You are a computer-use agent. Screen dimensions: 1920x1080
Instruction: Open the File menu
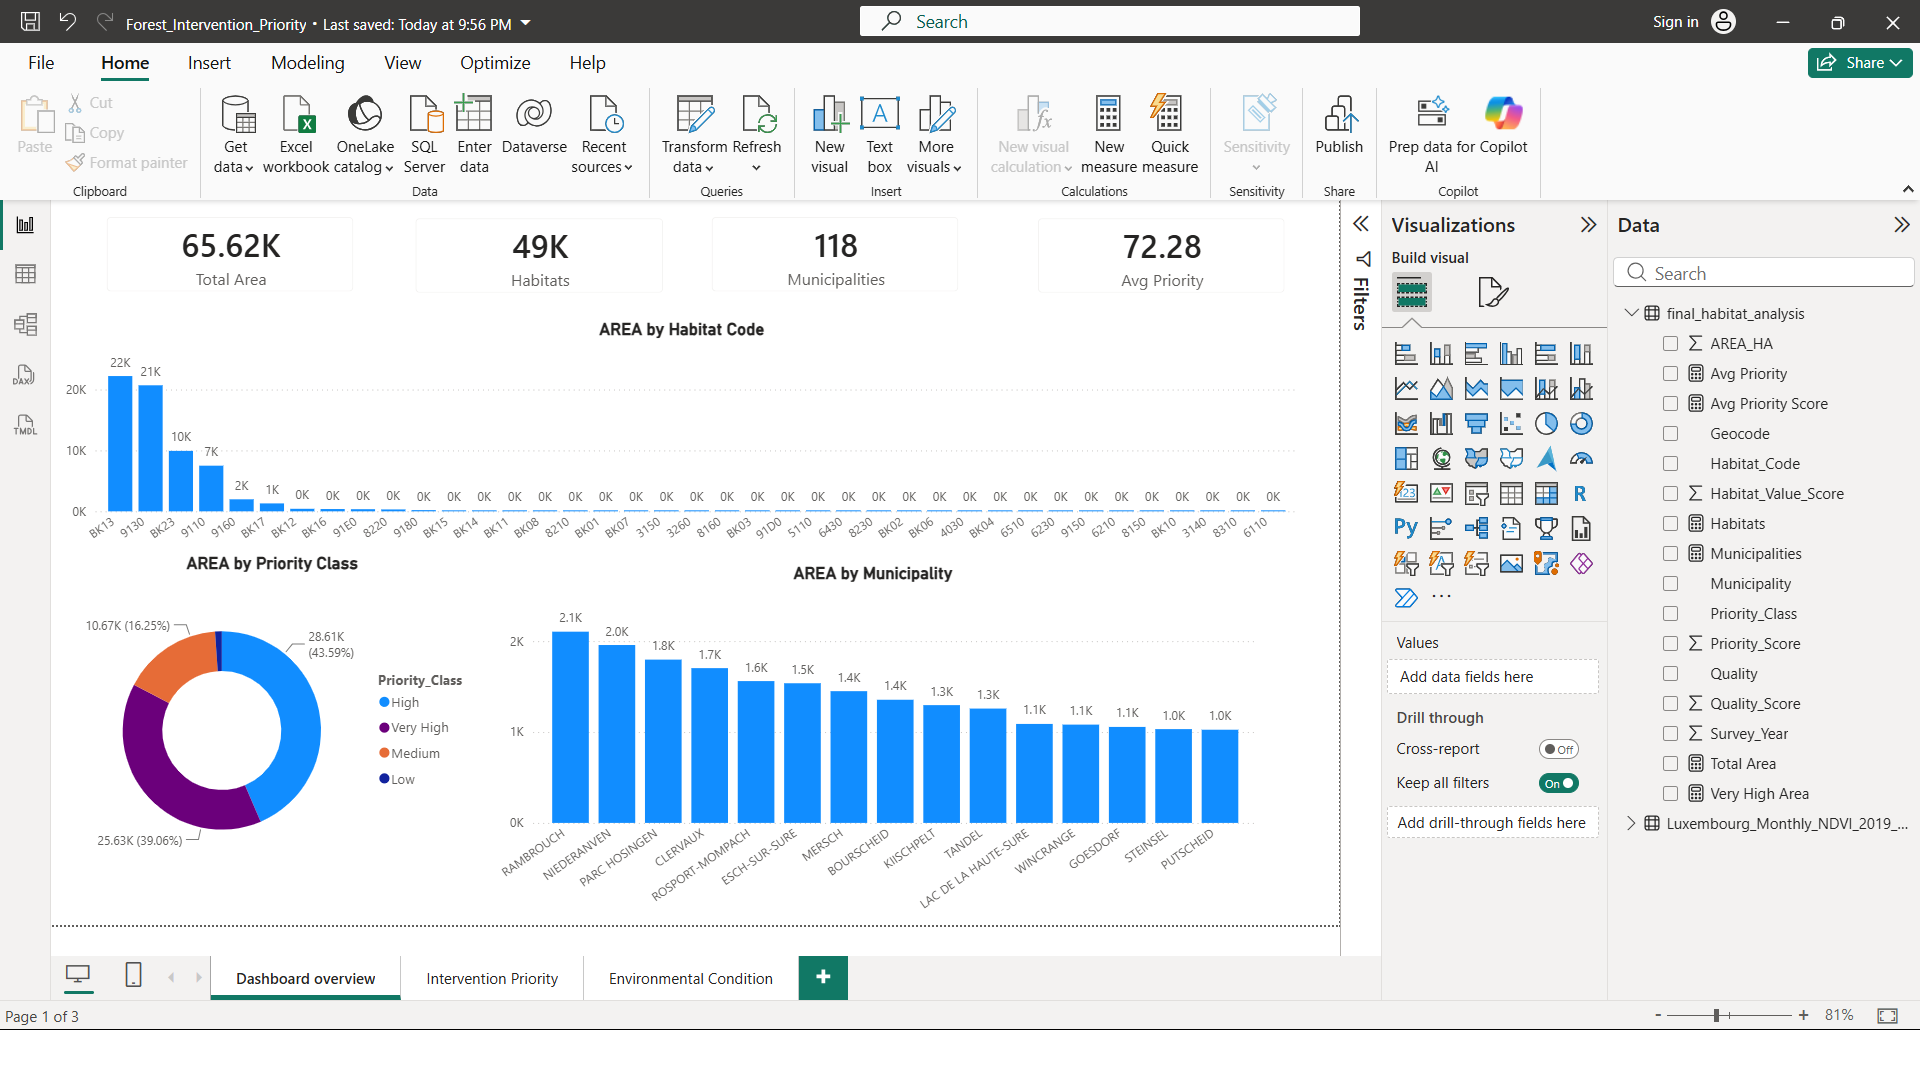point(41,63)
